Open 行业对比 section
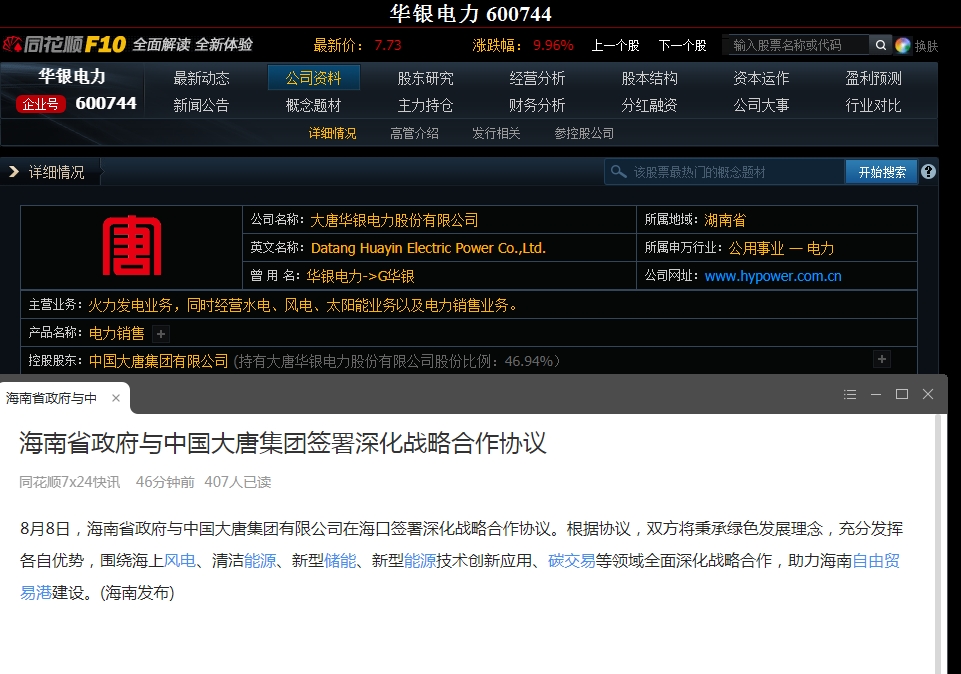This screenshot has width=961, height=674. point(873,105)
